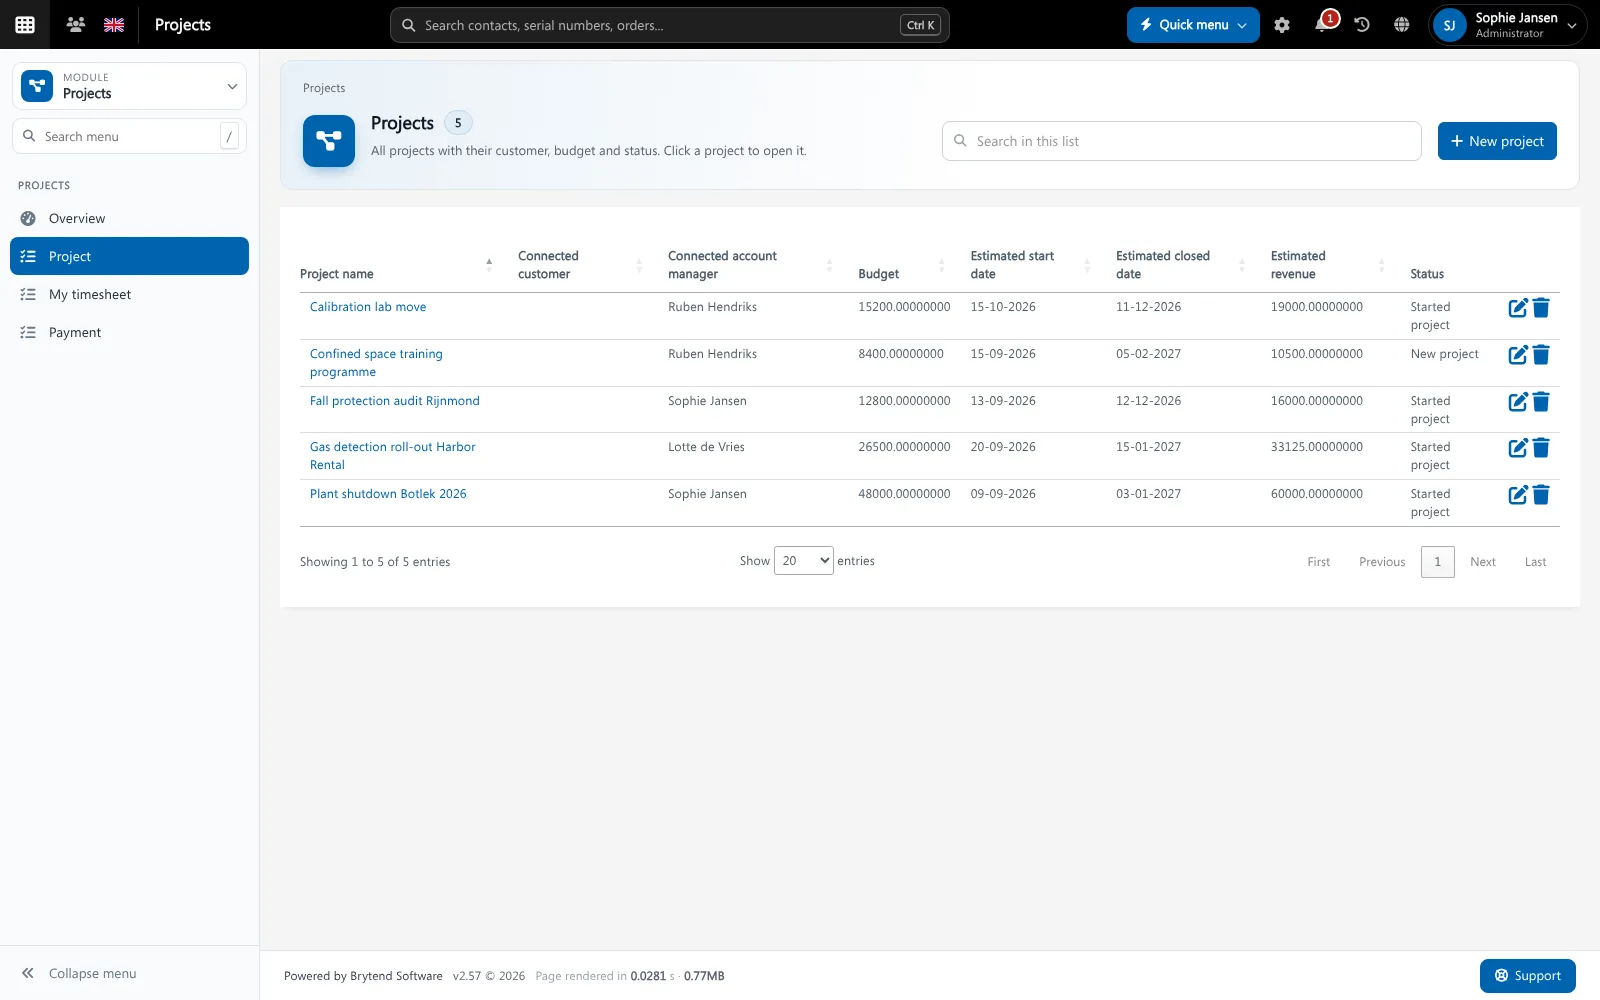Edit the Confined space training programme row
Viewport: 1600px width, 1000px height.
coord(1518,355)
